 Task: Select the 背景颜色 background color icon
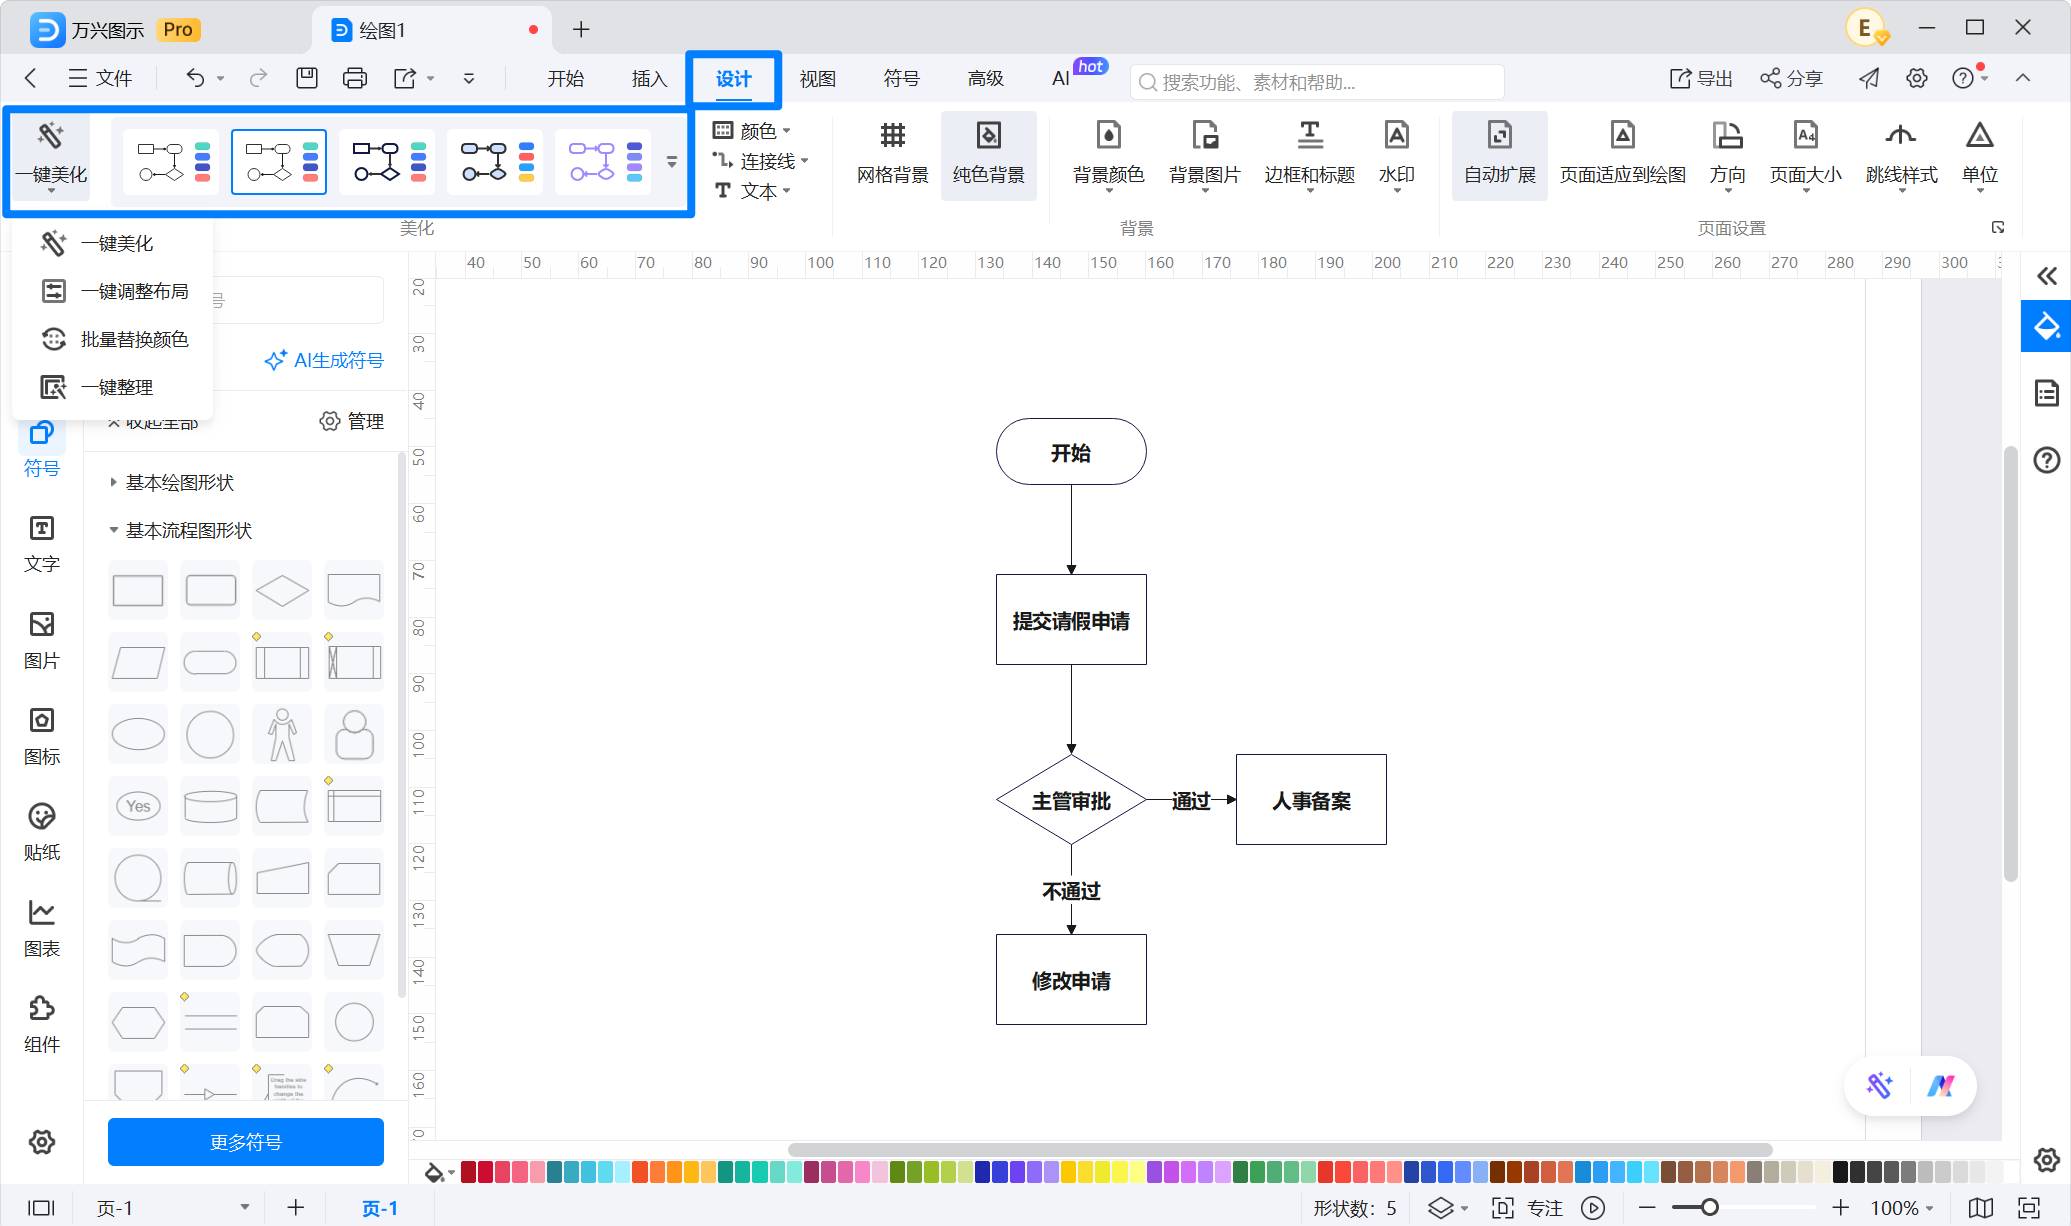[x=1108, y=155]
